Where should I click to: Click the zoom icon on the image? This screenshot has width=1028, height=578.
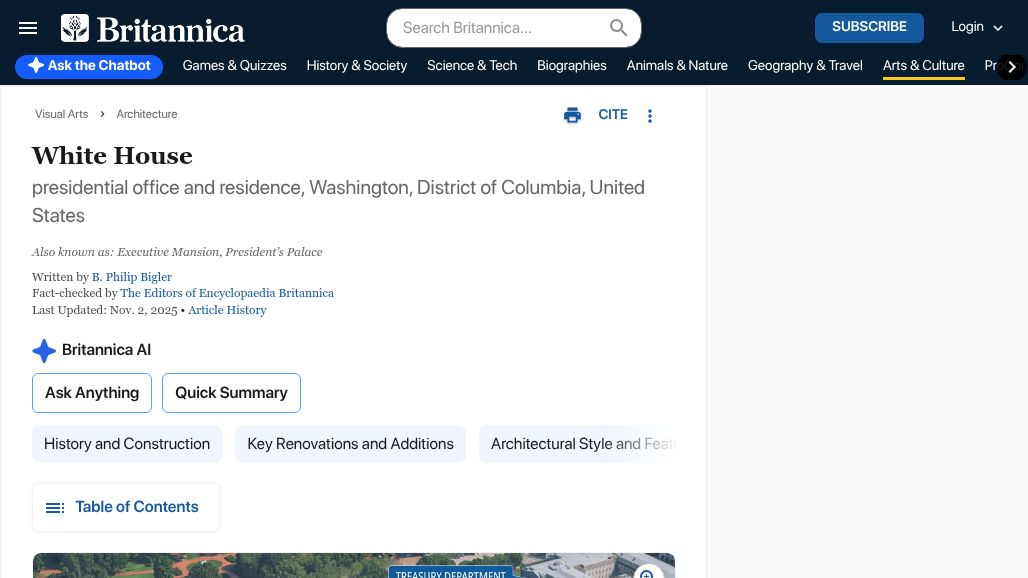647,574
